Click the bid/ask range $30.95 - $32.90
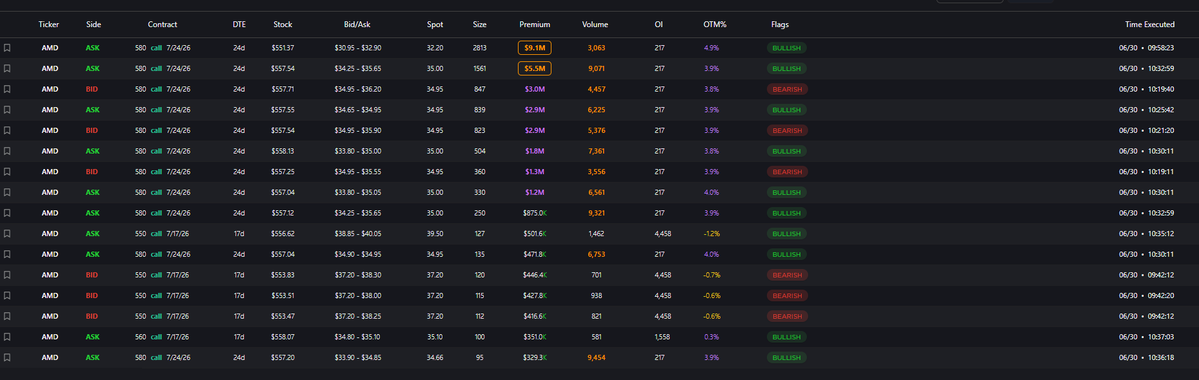1199x380 pixels. [358, 47]
